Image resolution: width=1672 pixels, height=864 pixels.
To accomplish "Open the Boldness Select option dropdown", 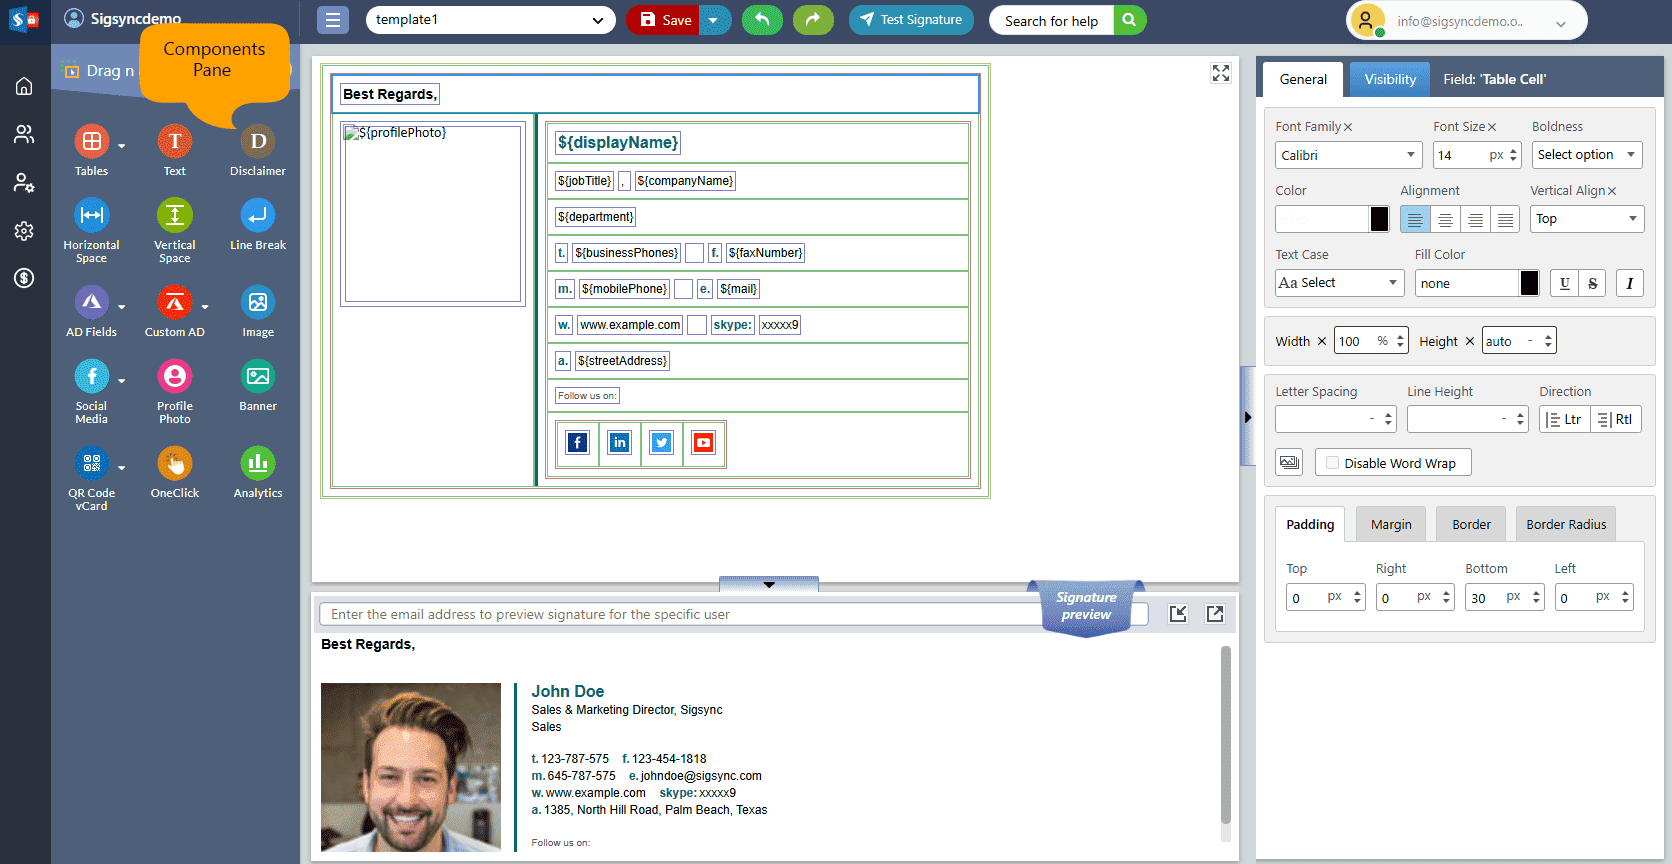I will tap(1586, 155).
